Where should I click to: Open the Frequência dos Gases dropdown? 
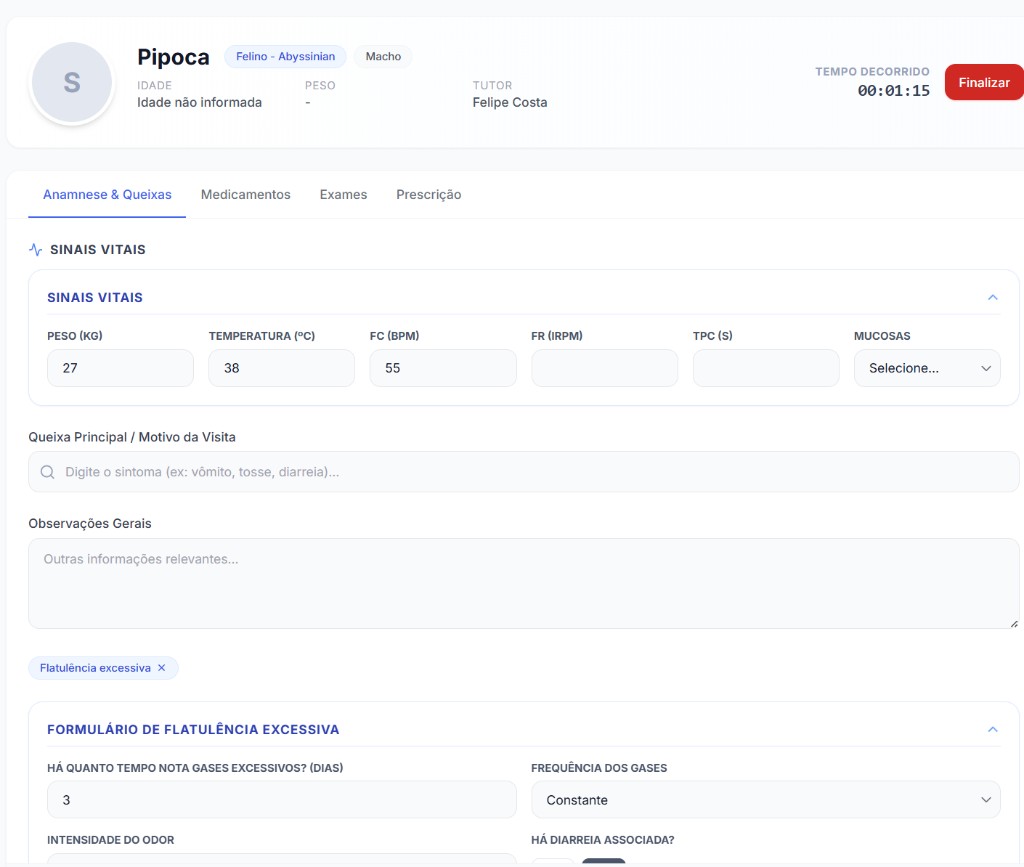765,800
